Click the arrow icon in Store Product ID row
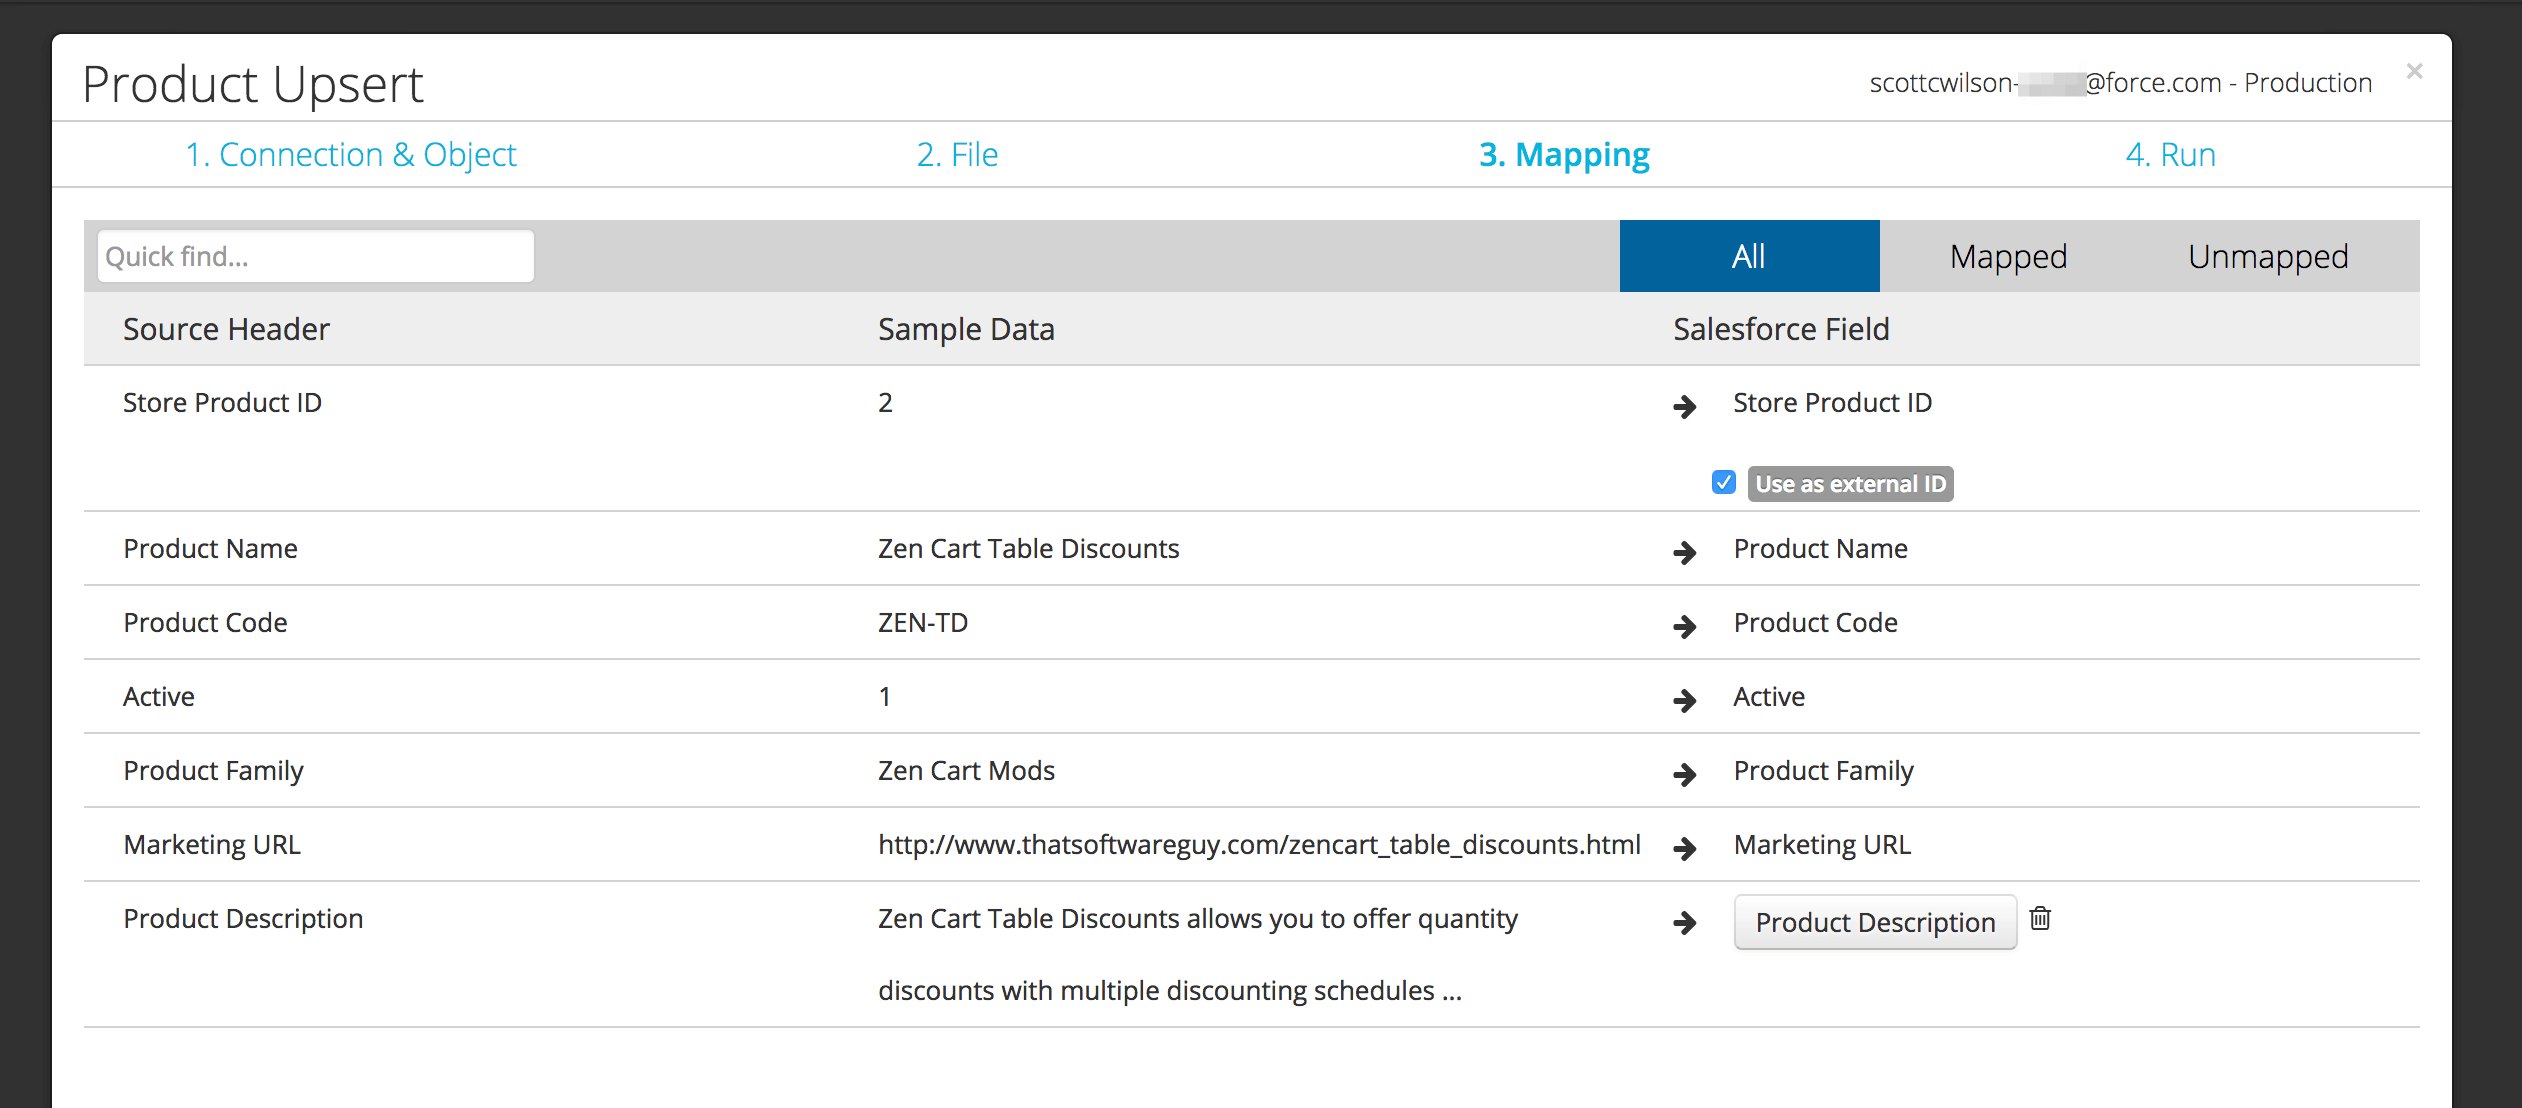 (x=1685, y=406)
